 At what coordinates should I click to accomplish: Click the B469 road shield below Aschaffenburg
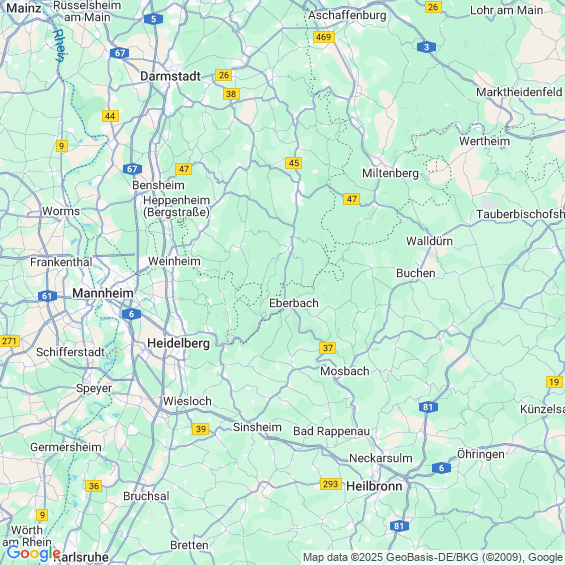324,37
